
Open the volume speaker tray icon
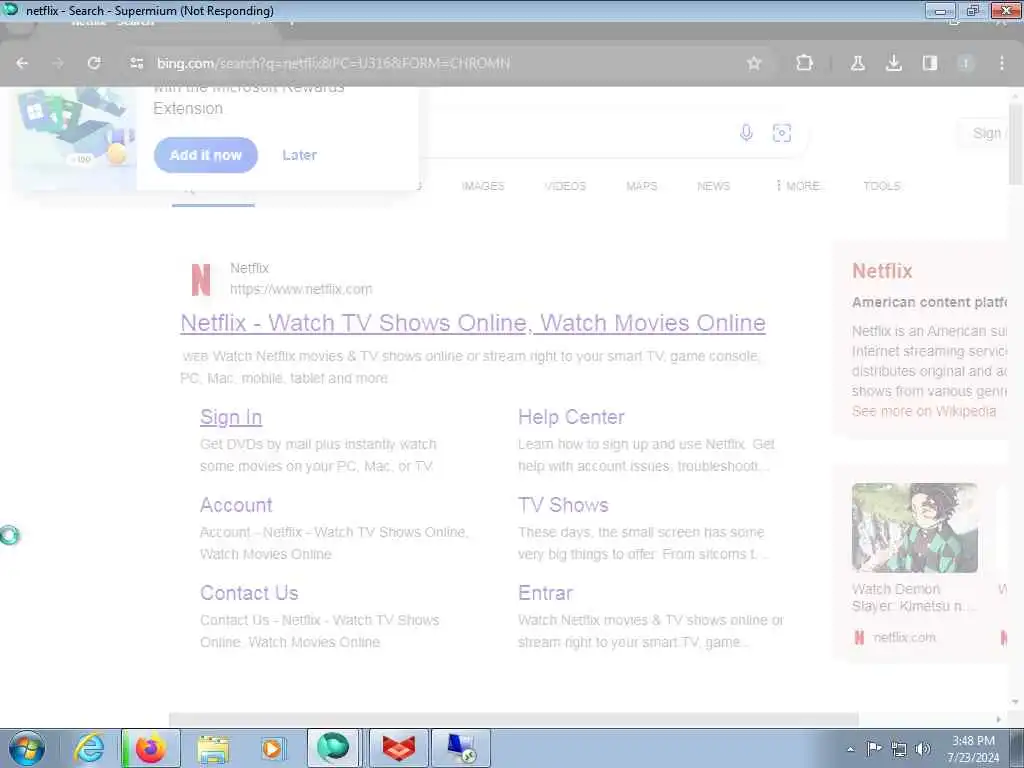click(x=923, y=749)
